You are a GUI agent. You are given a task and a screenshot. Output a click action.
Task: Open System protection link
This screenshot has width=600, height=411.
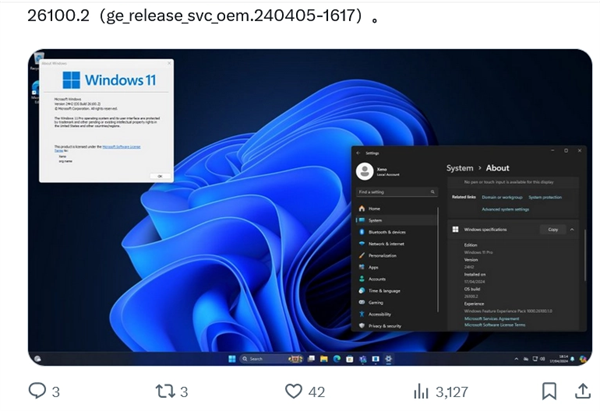coord(545,197)
